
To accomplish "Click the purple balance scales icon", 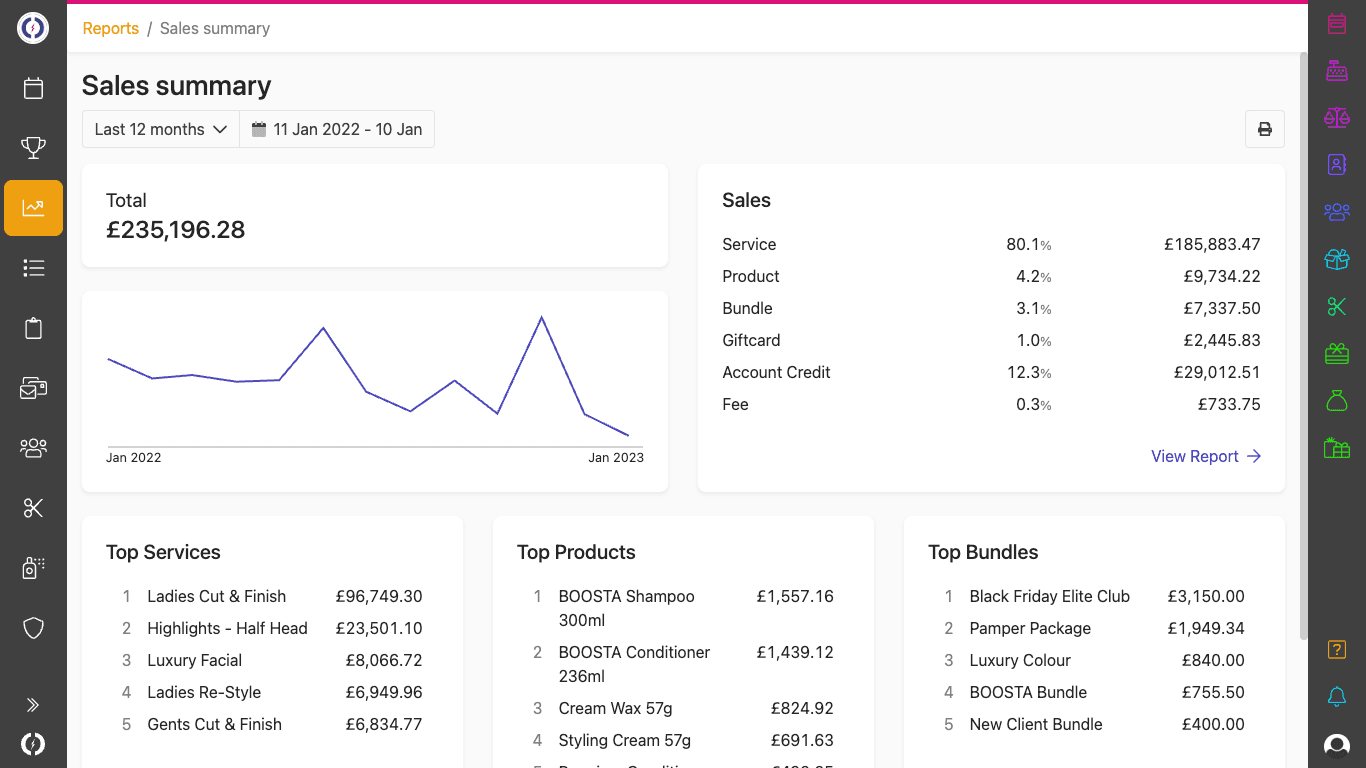I will pos(1336,118).
